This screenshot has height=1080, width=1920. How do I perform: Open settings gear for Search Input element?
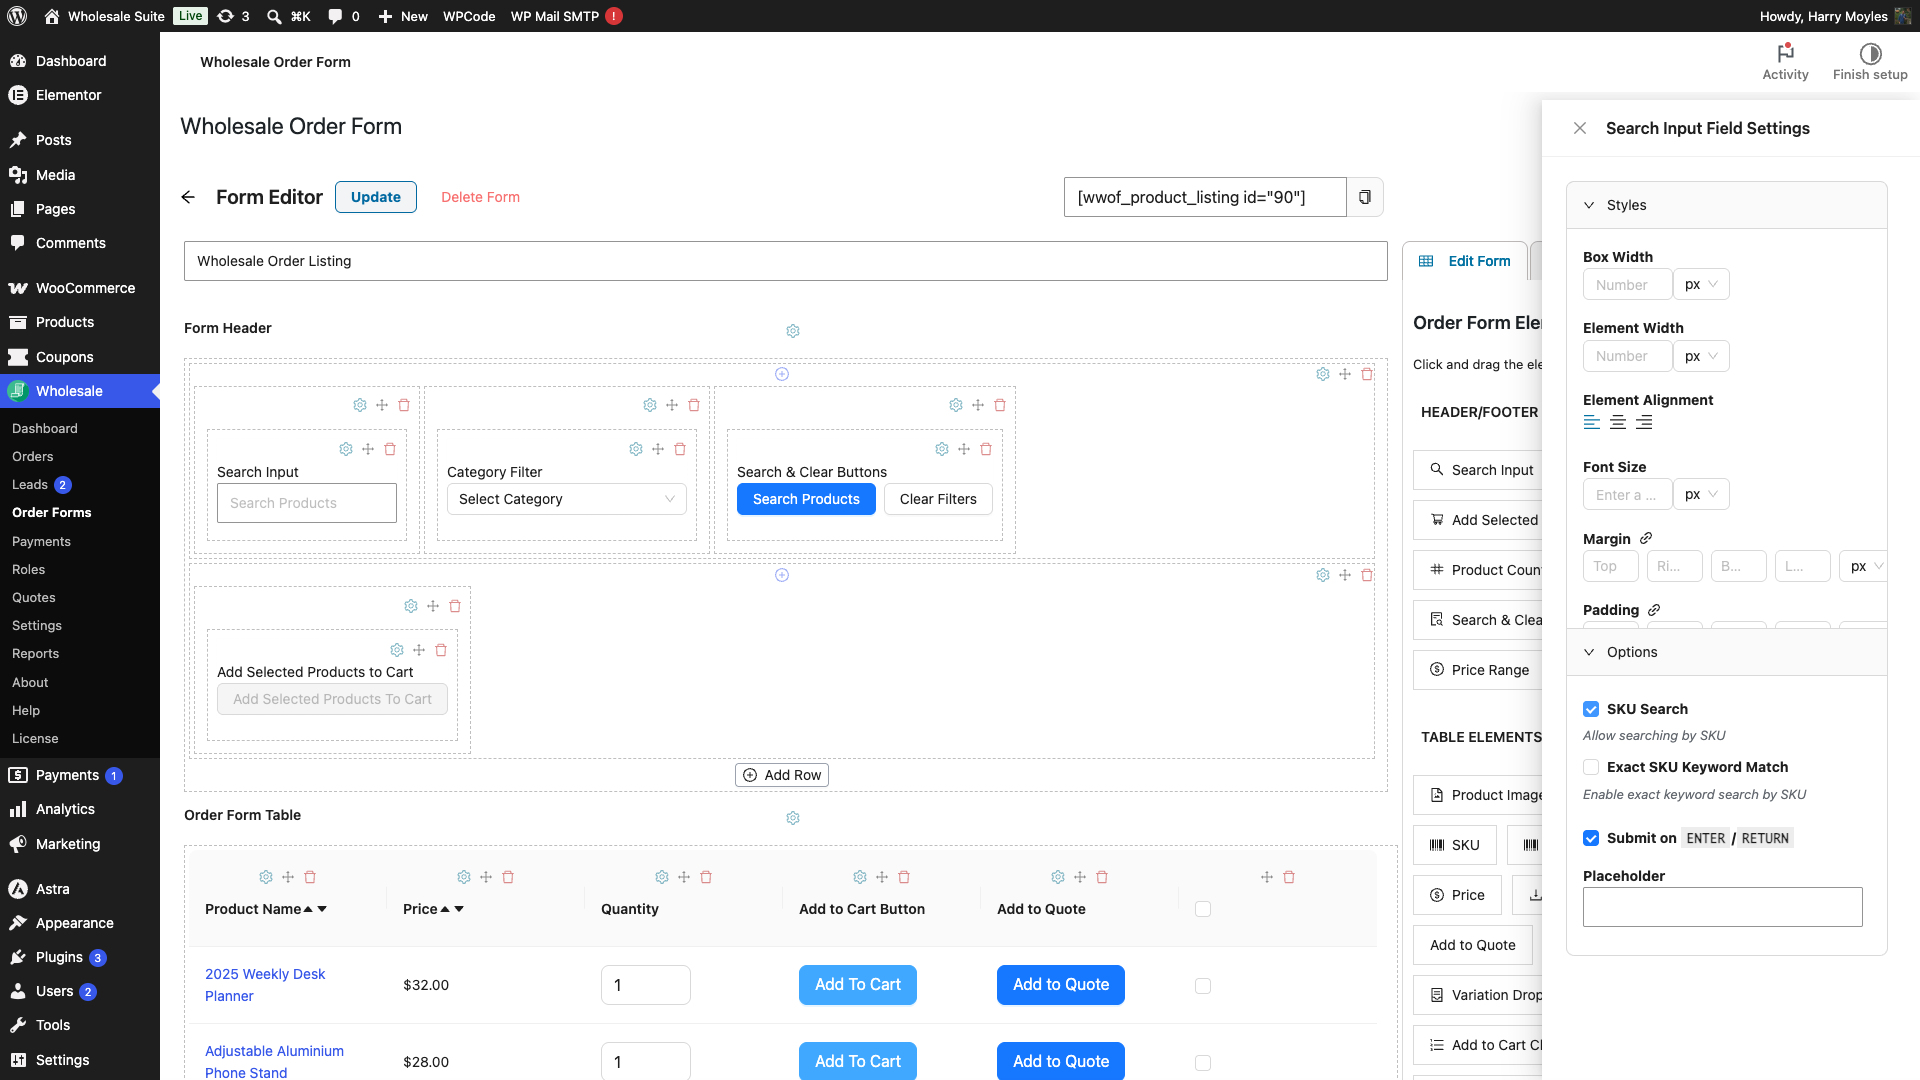click(346, 449)
